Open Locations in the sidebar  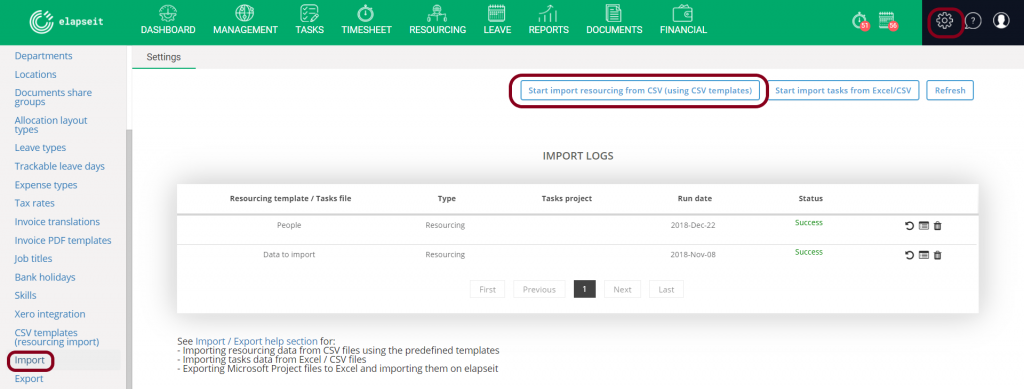[35, 74]
